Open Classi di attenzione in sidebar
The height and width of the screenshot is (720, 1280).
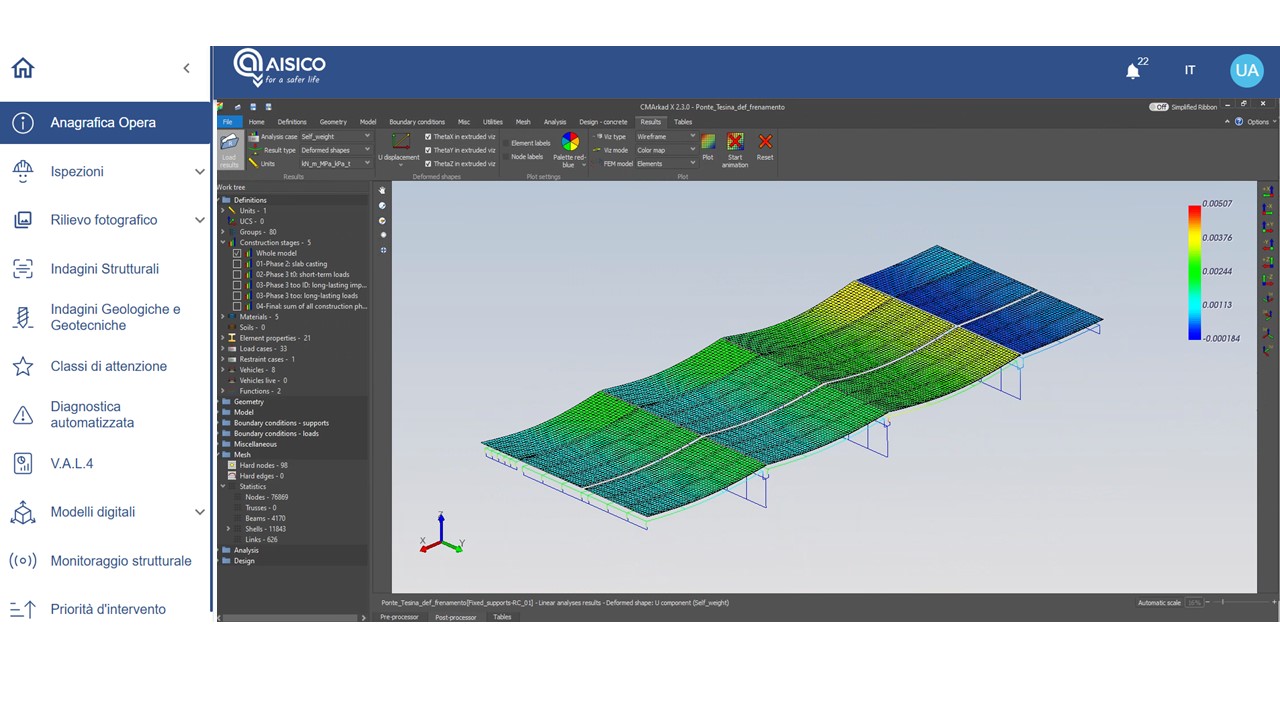[108, 366]
